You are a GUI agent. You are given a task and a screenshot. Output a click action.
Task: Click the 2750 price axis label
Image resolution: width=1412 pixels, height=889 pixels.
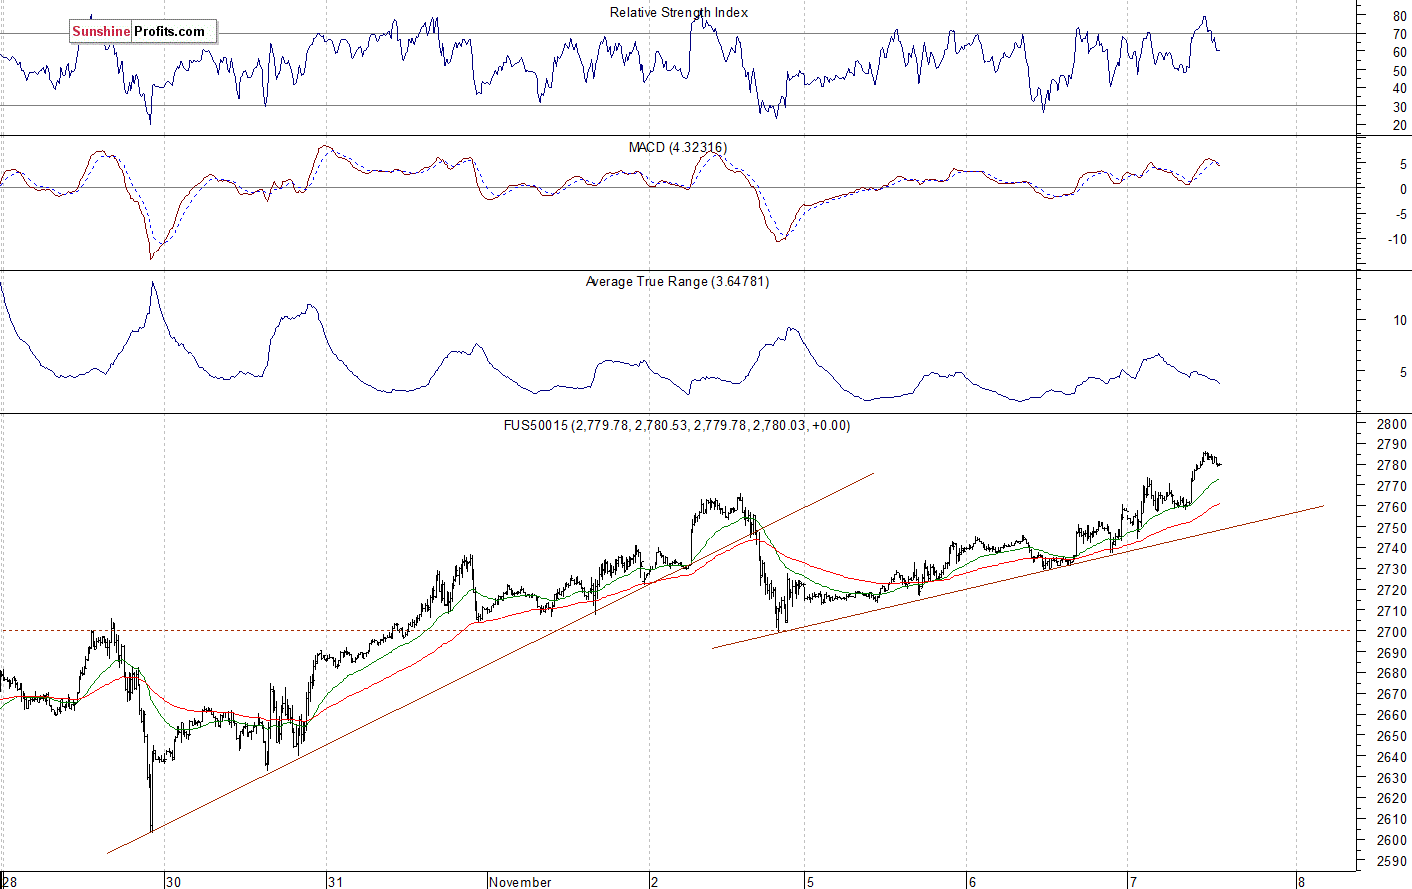click(x=1391, y=528)
